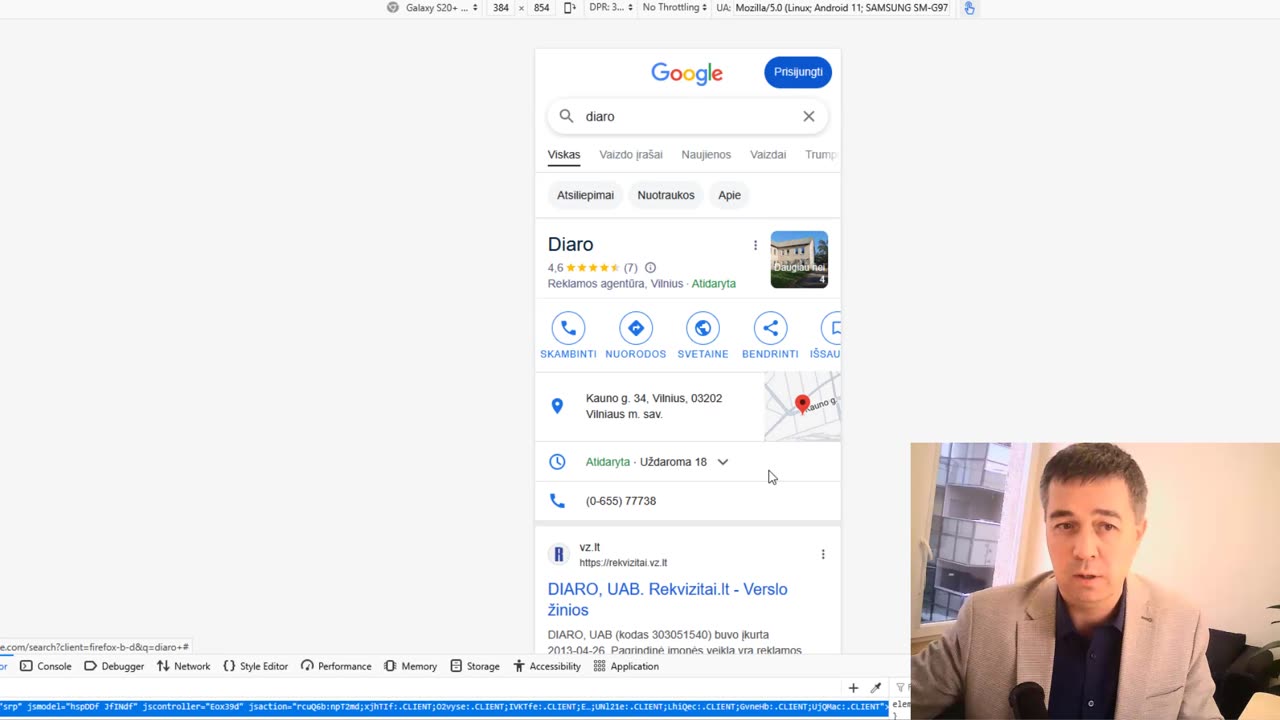Click the location pin icon by address
This screenshot has width=1280, height=720.
(x=557, y=406)
